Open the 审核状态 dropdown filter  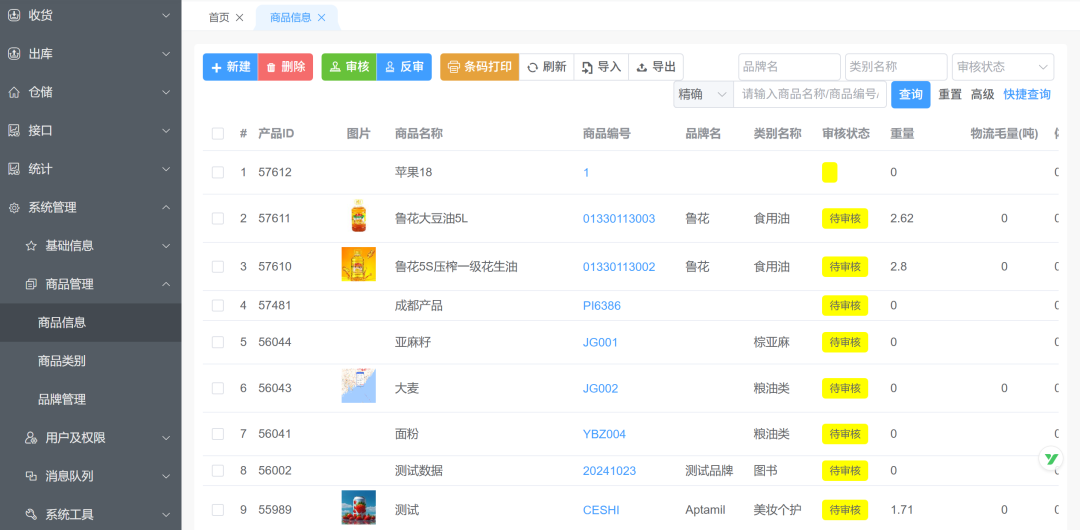[1002, 67]
